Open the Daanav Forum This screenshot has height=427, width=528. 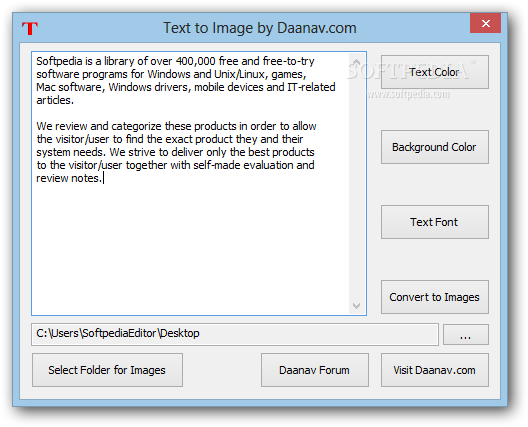315,370
